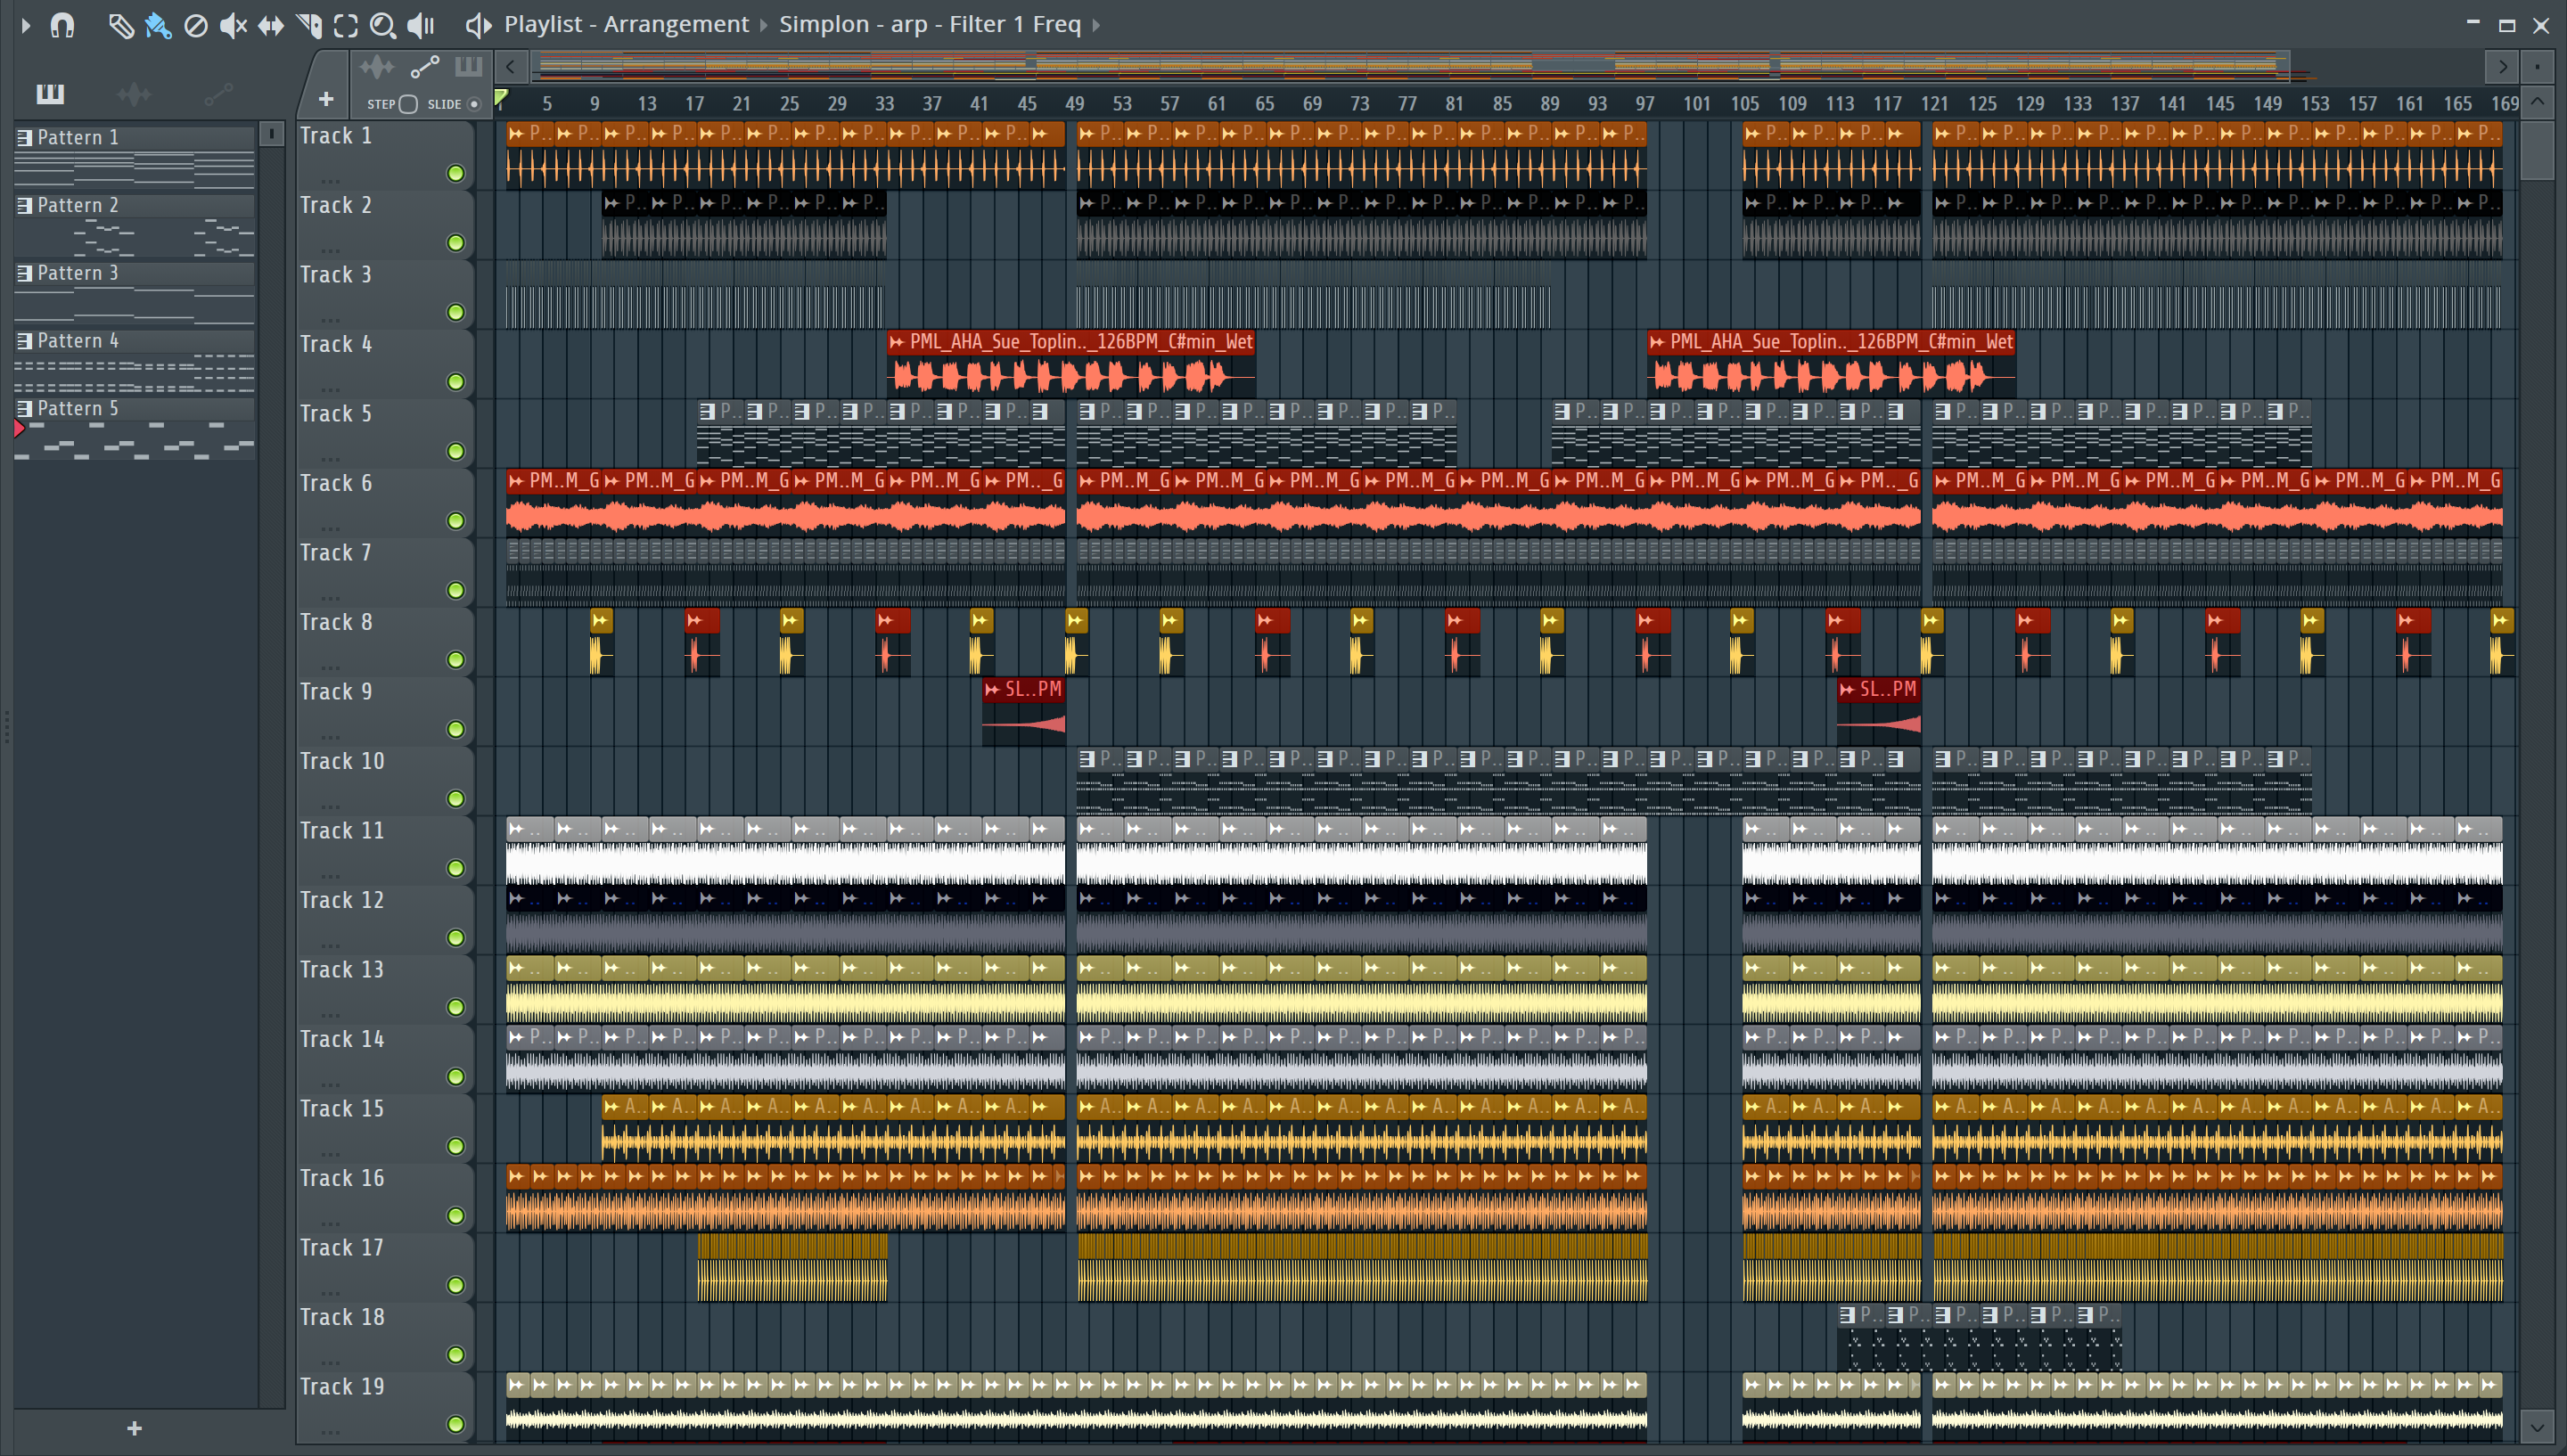Select the Slip tool

pyautogui.click(x=270, y=25)
